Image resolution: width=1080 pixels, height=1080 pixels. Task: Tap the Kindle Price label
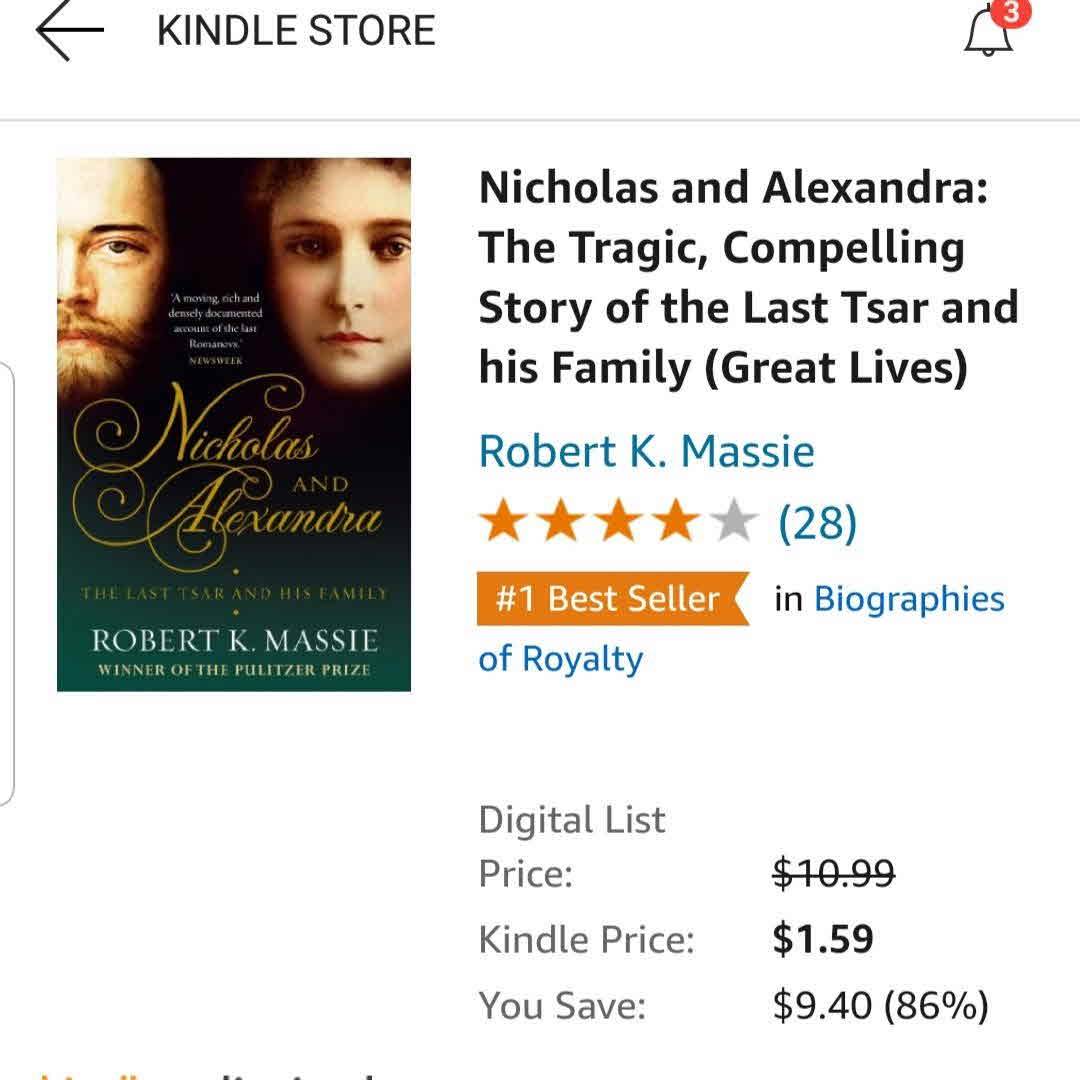point(586,939)
